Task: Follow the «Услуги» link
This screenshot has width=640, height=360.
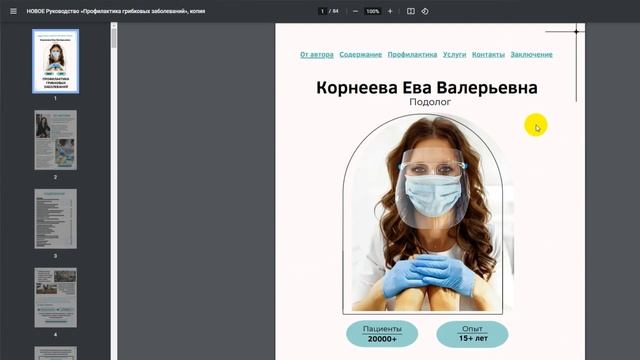Action: (454, 55)
